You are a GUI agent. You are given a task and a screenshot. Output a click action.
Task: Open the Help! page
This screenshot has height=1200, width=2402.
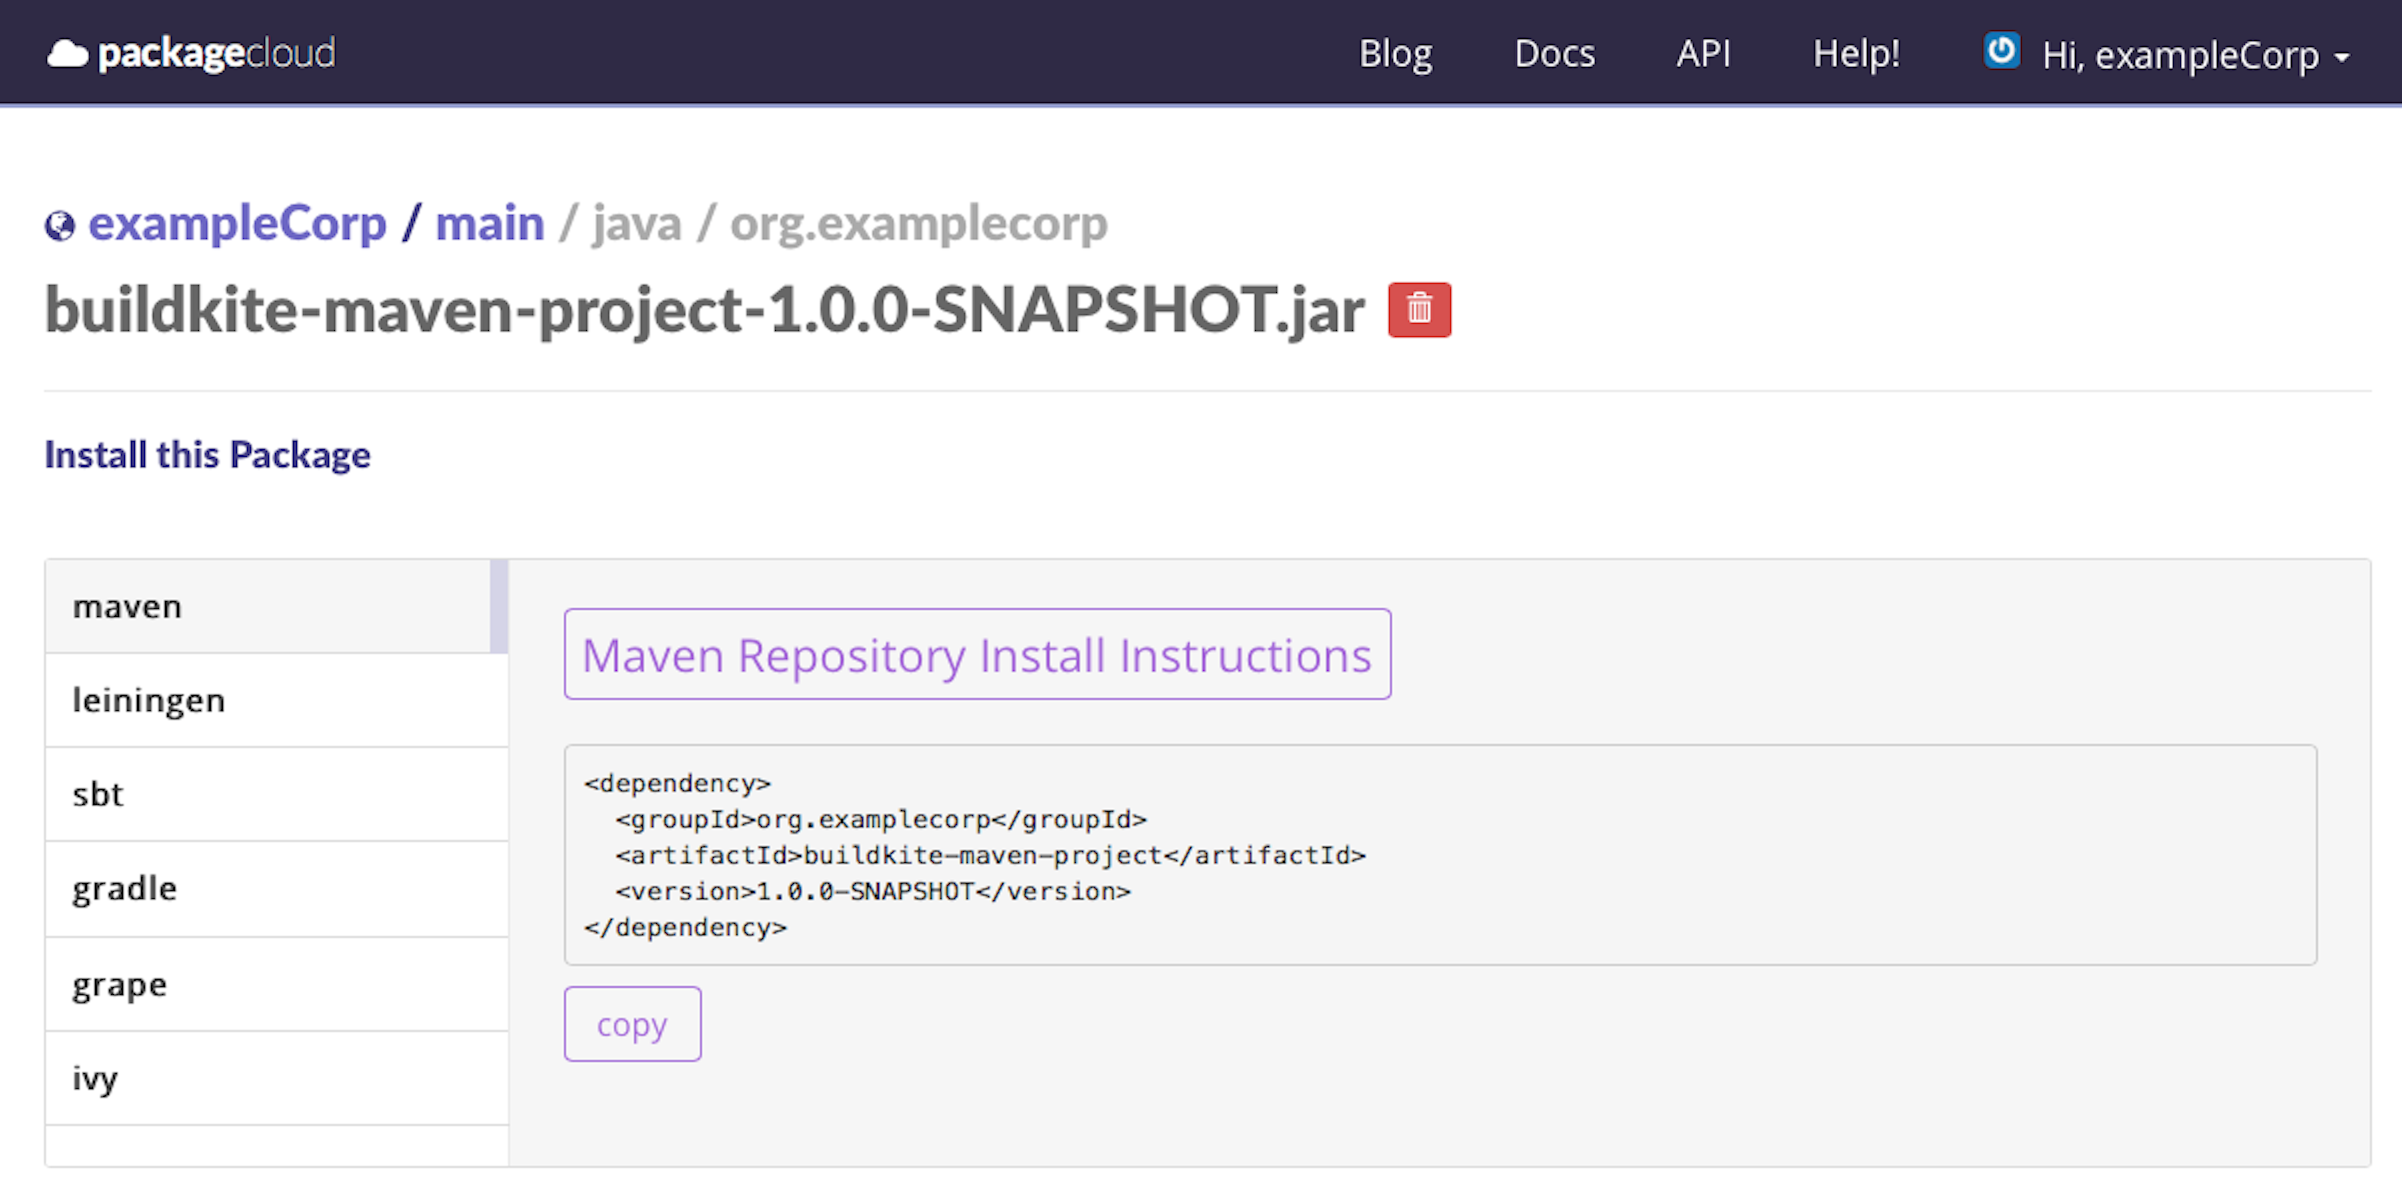pos(1857,54)
